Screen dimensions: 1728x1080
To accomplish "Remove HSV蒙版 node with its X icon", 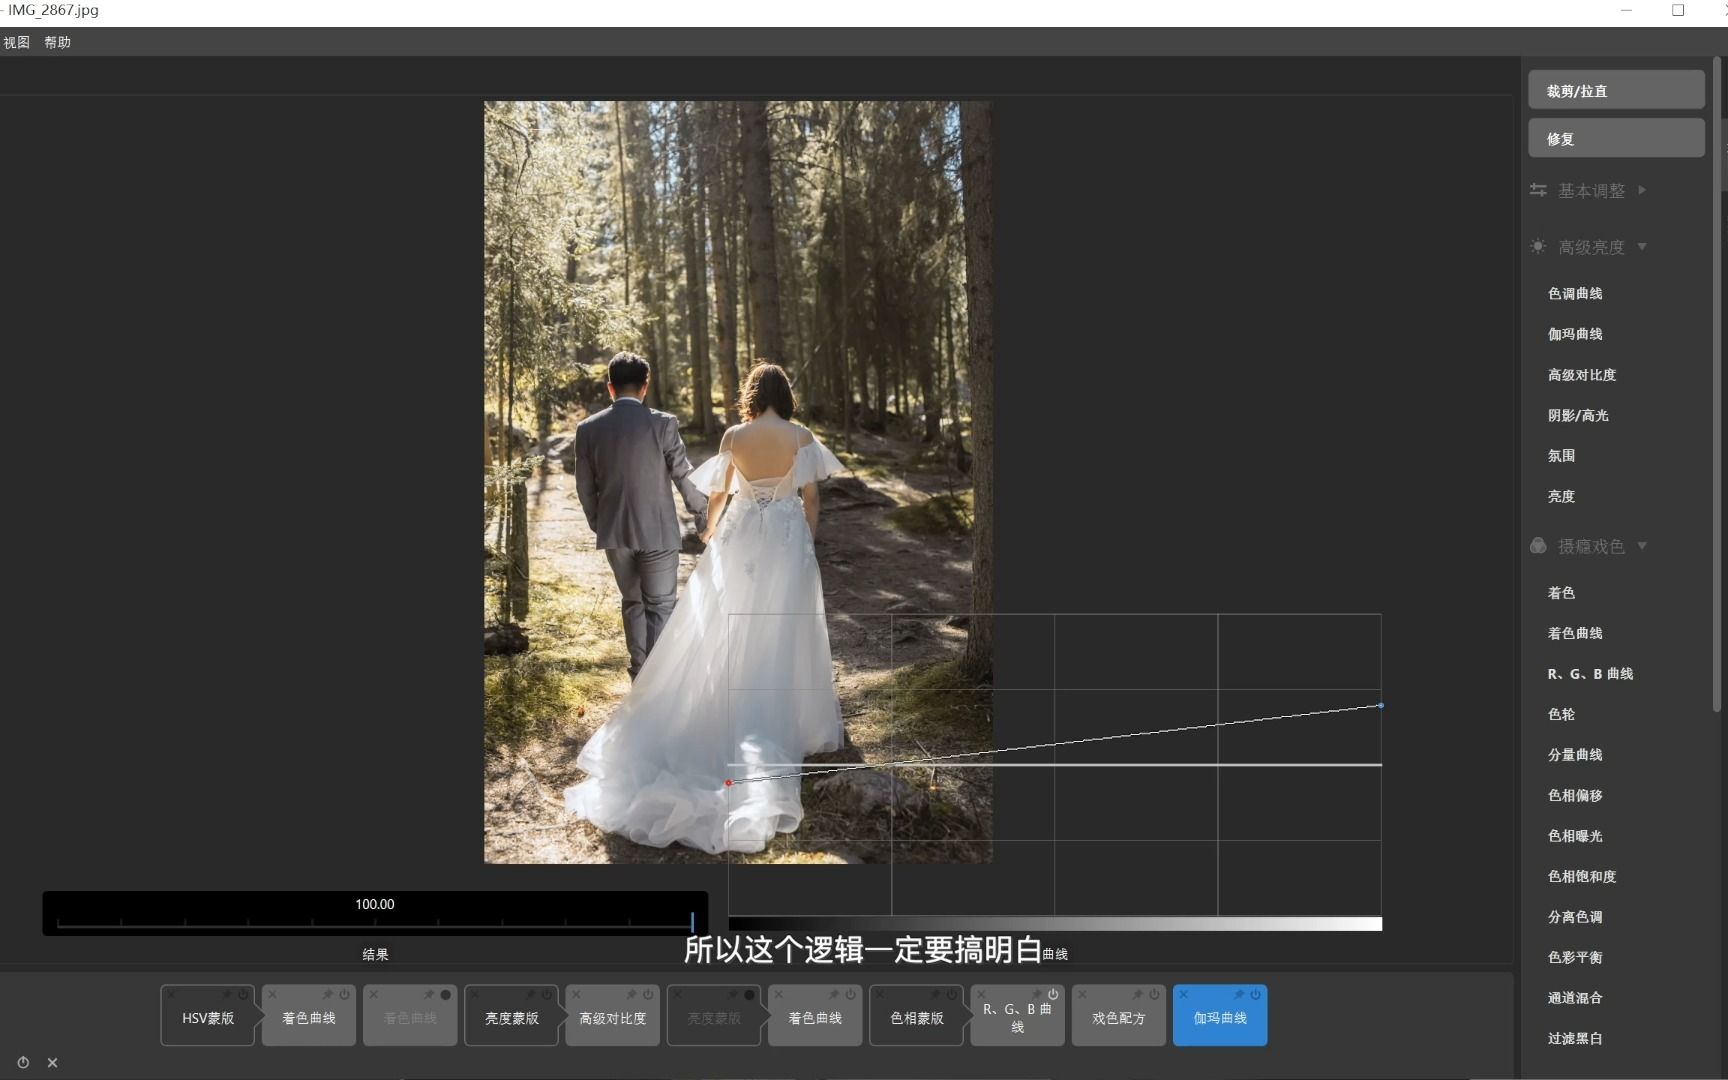I will point(172,994).
